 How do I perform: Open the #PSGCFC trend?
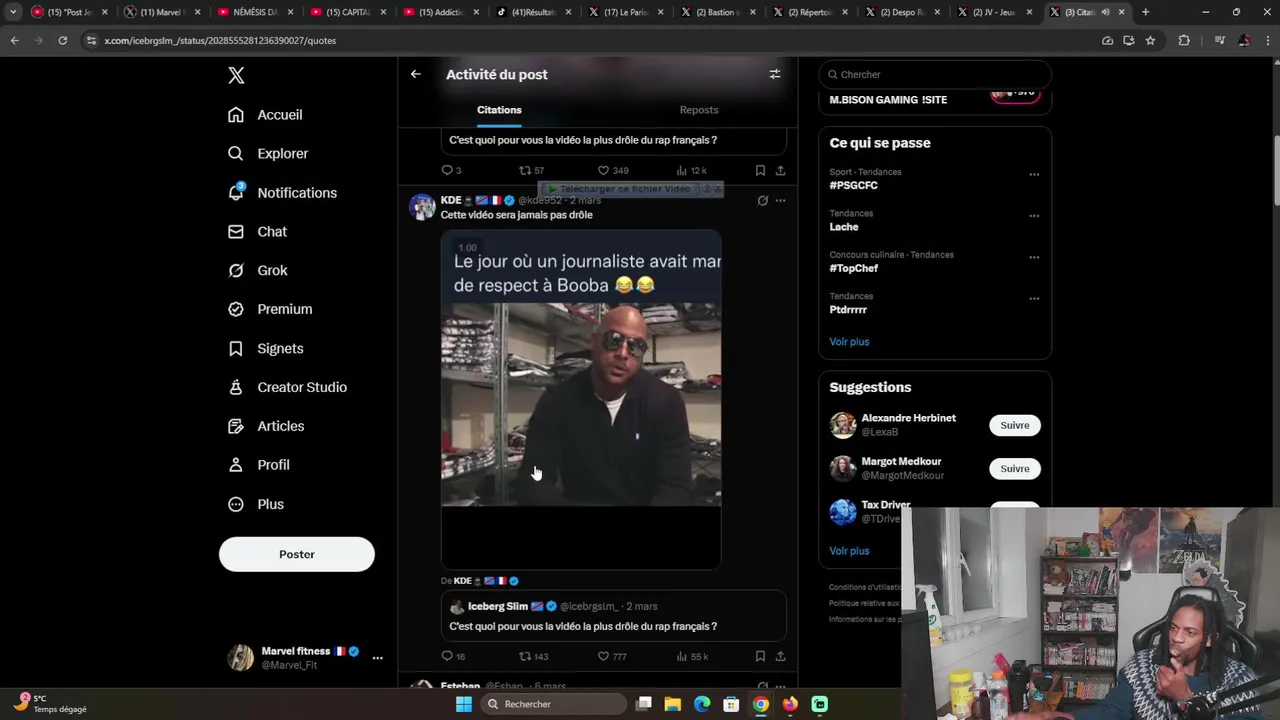854,185
